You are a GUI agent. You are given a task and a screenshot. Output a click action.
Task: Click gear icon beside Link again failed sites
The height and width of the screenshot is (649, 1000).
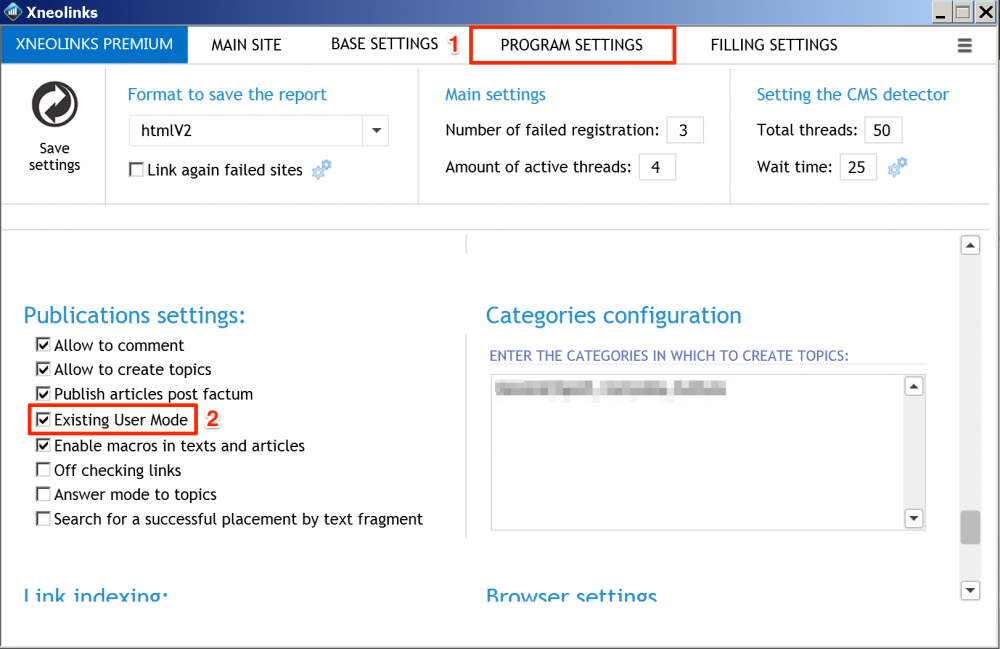(321, 170)
